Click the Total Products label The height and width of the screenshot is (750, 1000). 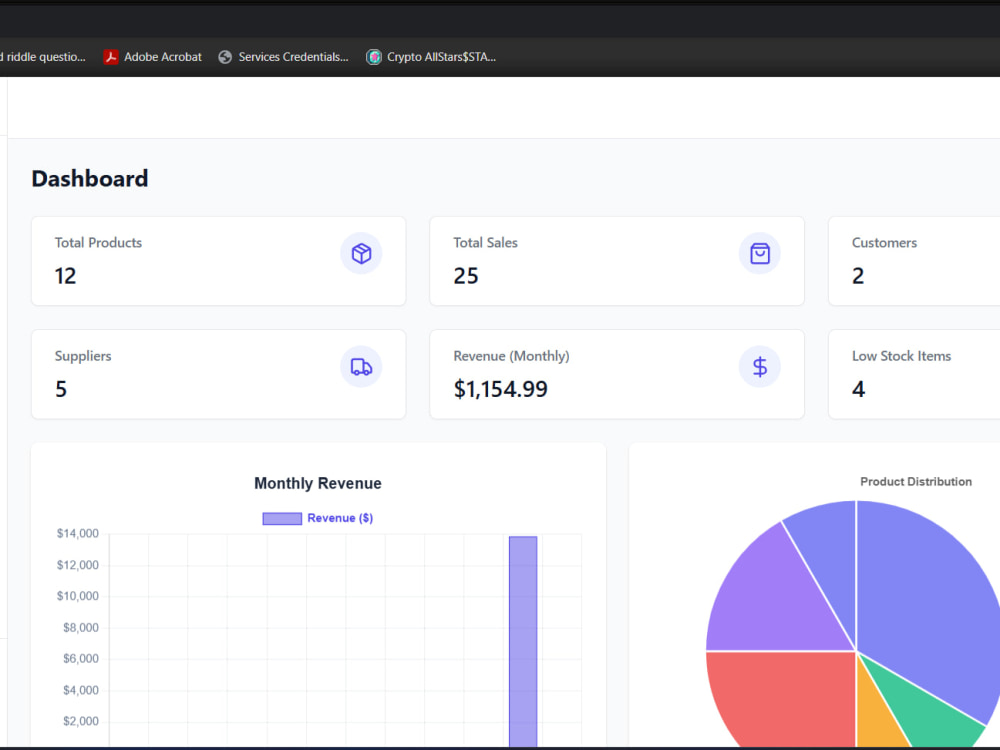tap(98, 242)
